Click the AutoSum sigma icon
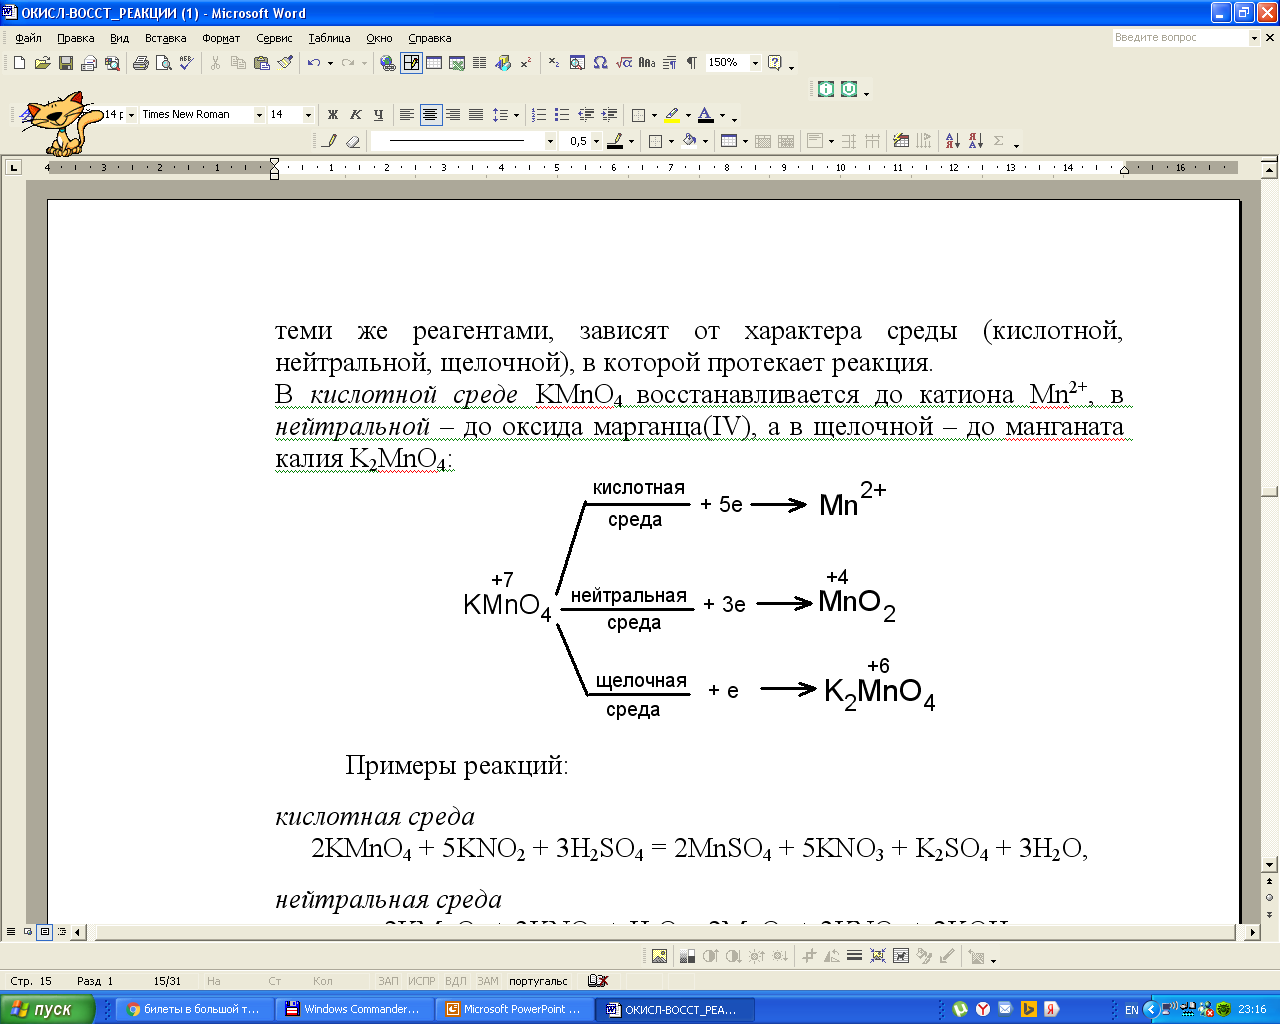The image size is (1280, 1024). (x=999, y=141)
